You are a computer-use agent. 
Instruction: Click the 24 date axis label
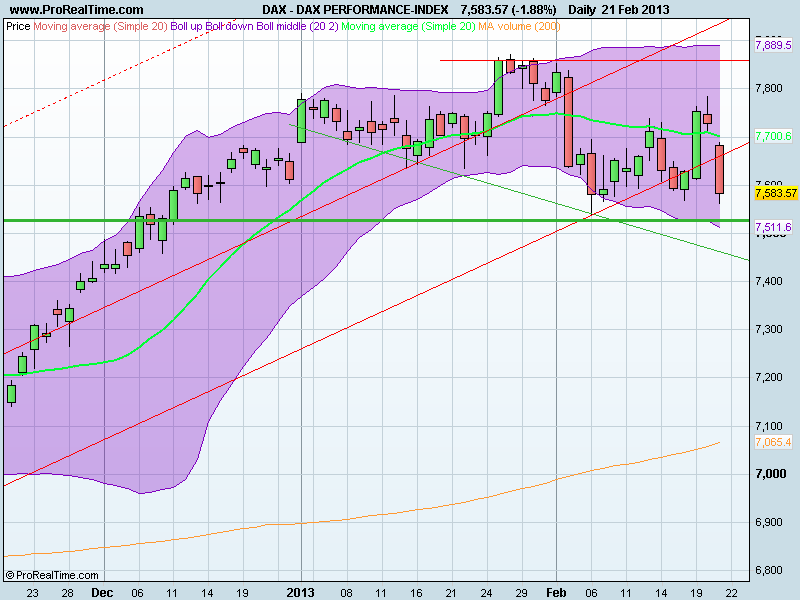pyautogui.click(x=486, y=593)
